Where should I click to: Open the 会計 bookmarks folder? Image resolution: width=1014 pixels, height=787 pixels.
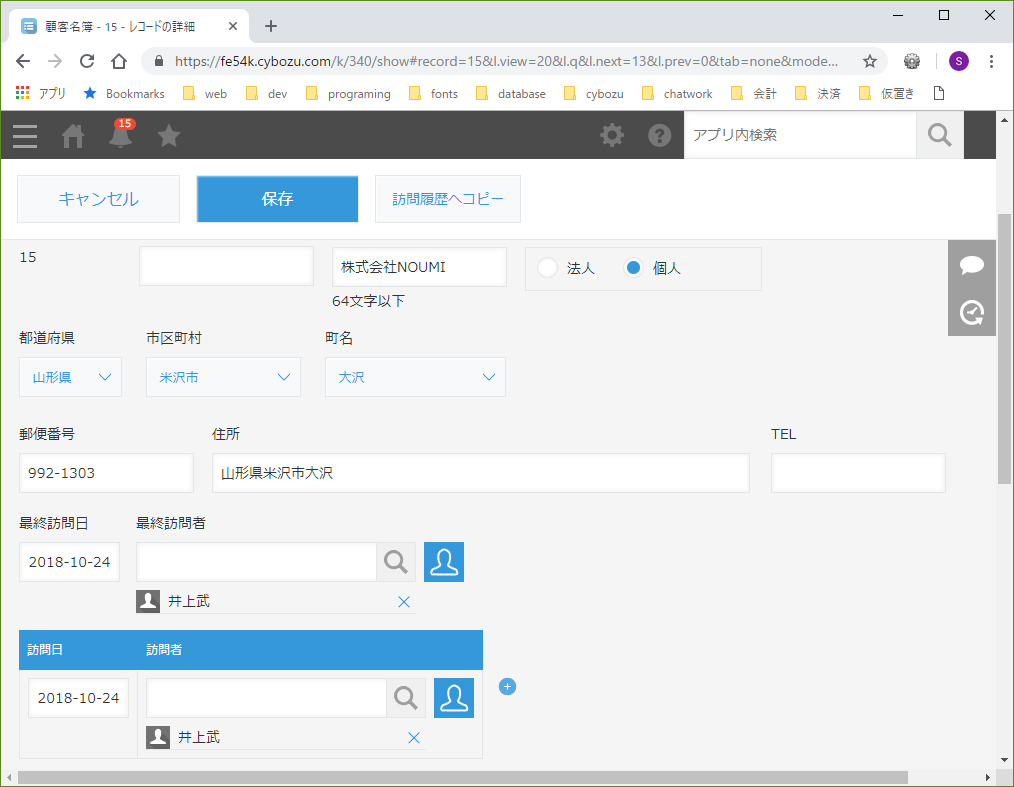pos(754,94)
